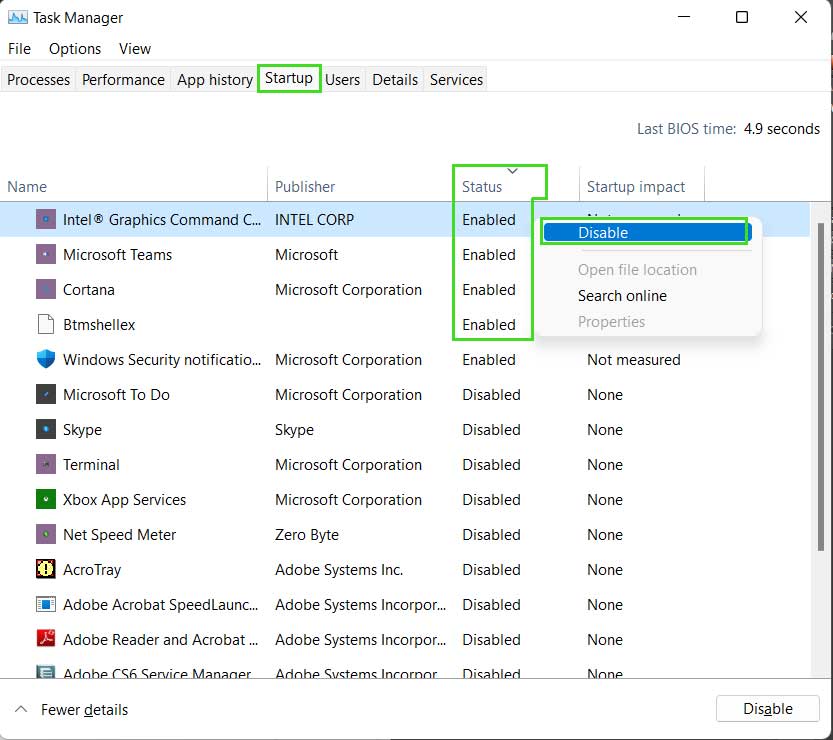Image resolution: width=833 pixels, height=740 pixels.
Task: Close the Task Manager window
Action: tap(801, 17)
